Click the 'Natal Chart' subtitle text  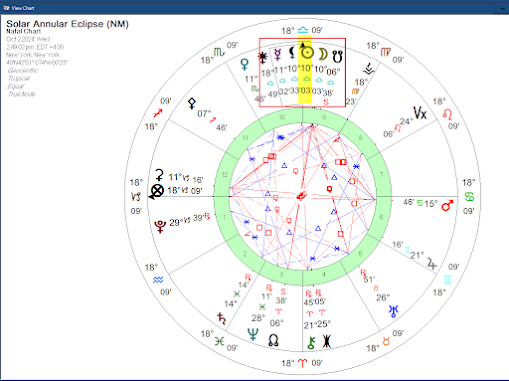(x=23, y=31)
